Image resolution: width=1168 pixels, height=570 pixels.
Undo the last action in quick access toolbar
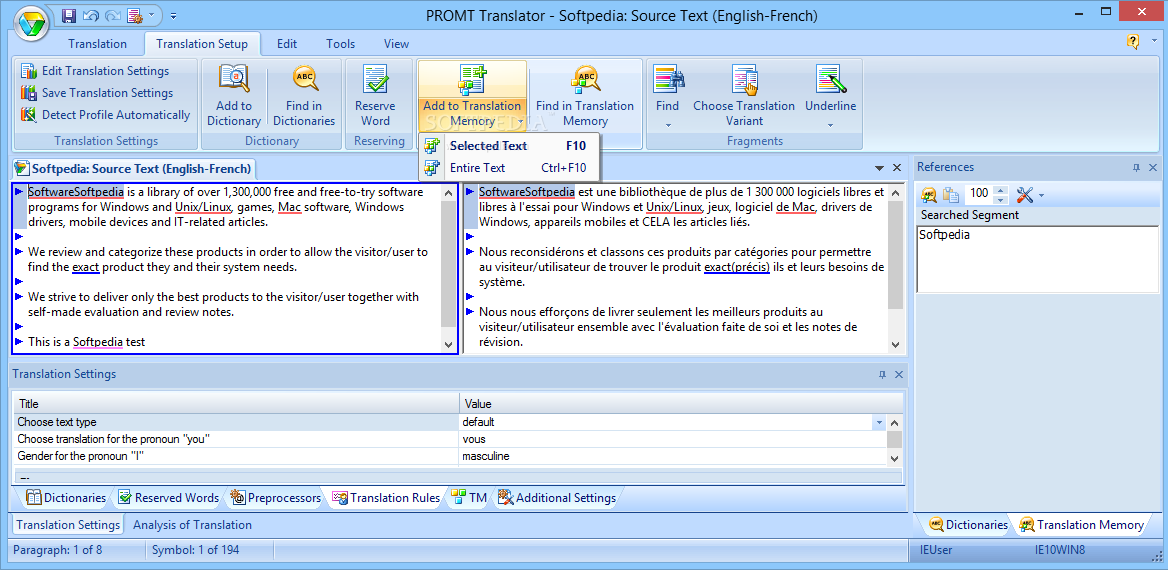91,15
